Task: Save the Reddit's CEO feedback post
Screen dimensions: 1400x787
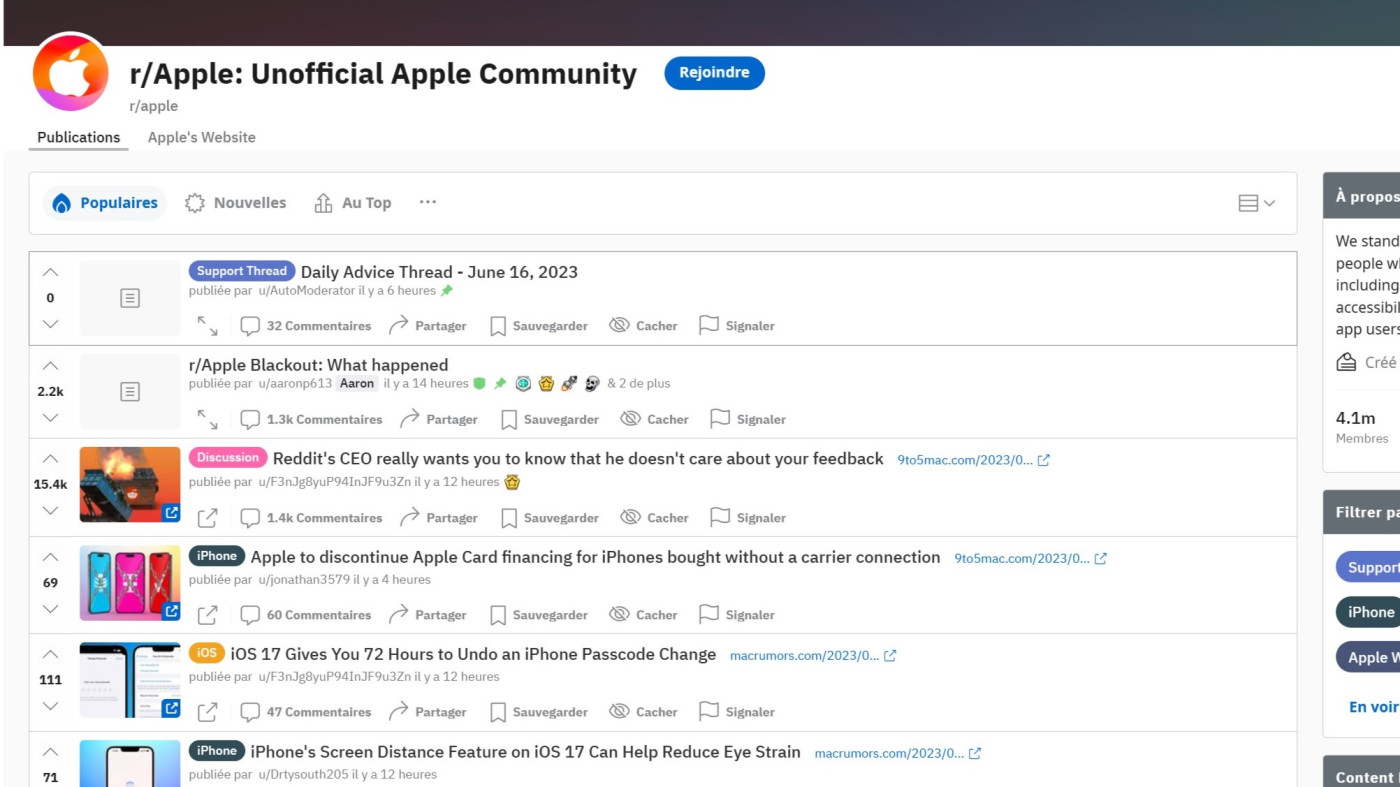Action: [549, 518]
